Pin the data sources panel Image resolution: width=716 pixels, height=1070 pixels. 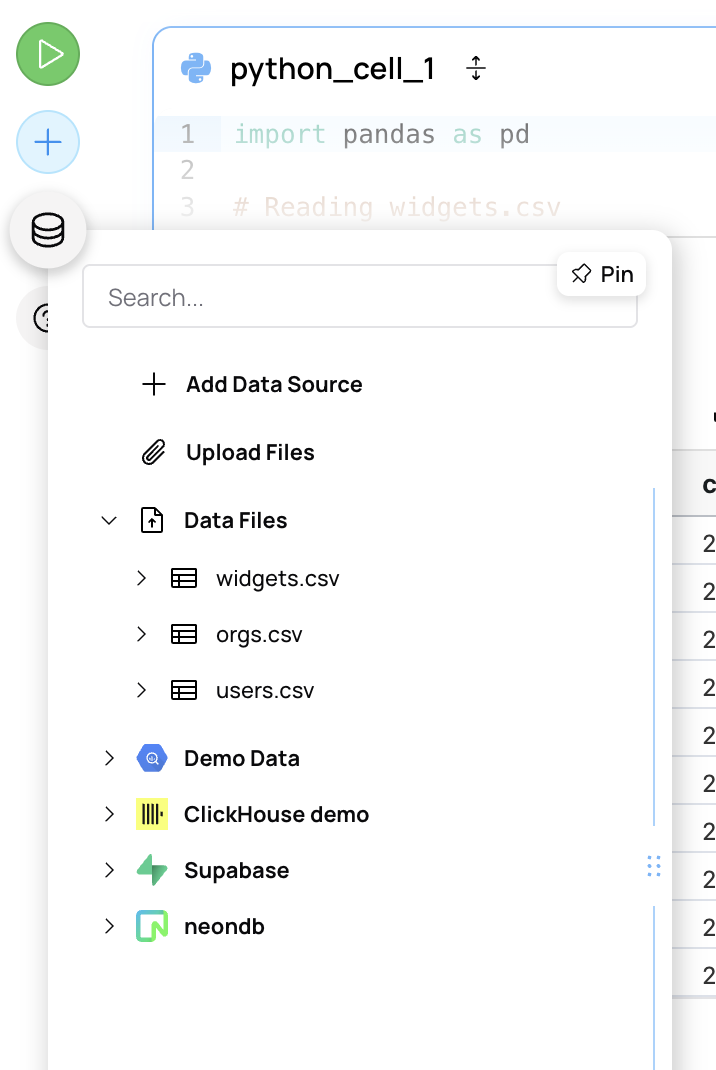point(601,274)
